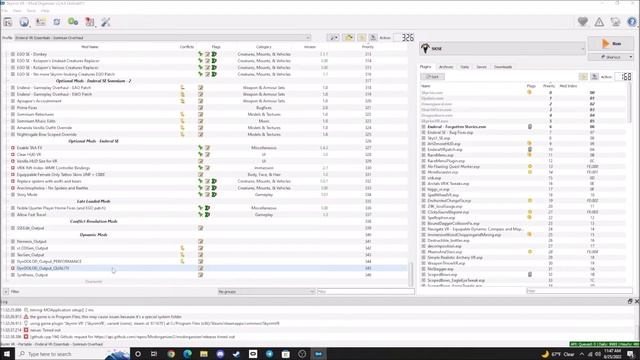Open the profiles configuration toolbar icon
This screenshot has width=640, height=360.
coord(40,22)
